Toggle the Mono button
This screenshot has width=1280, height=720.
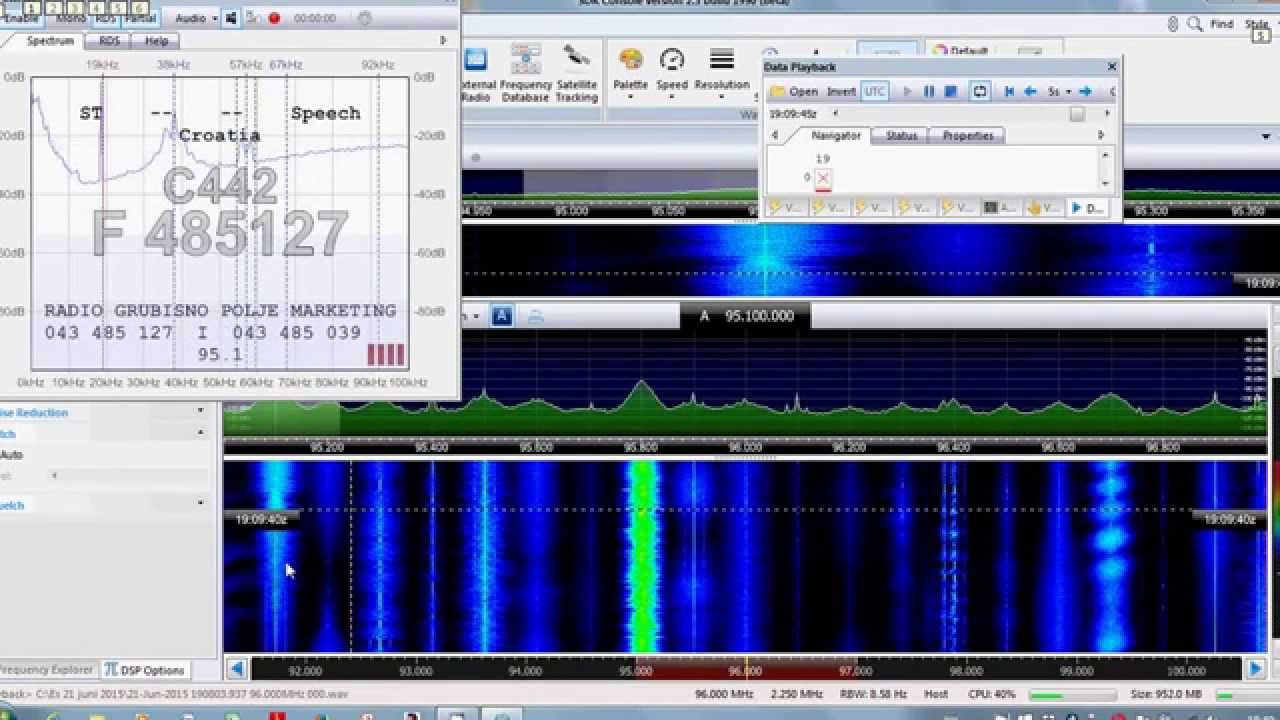70,18
